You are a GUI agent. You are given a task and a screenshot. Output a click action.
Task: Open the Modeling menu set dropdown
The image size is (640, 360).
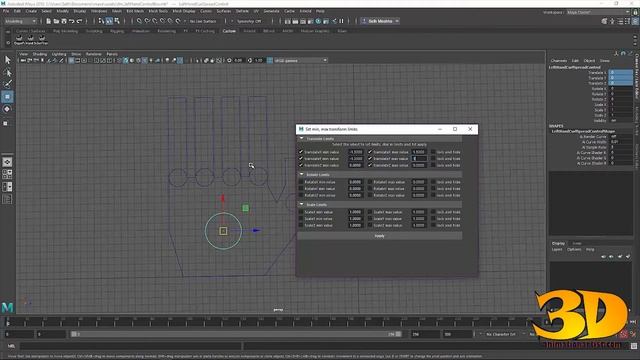20,21
